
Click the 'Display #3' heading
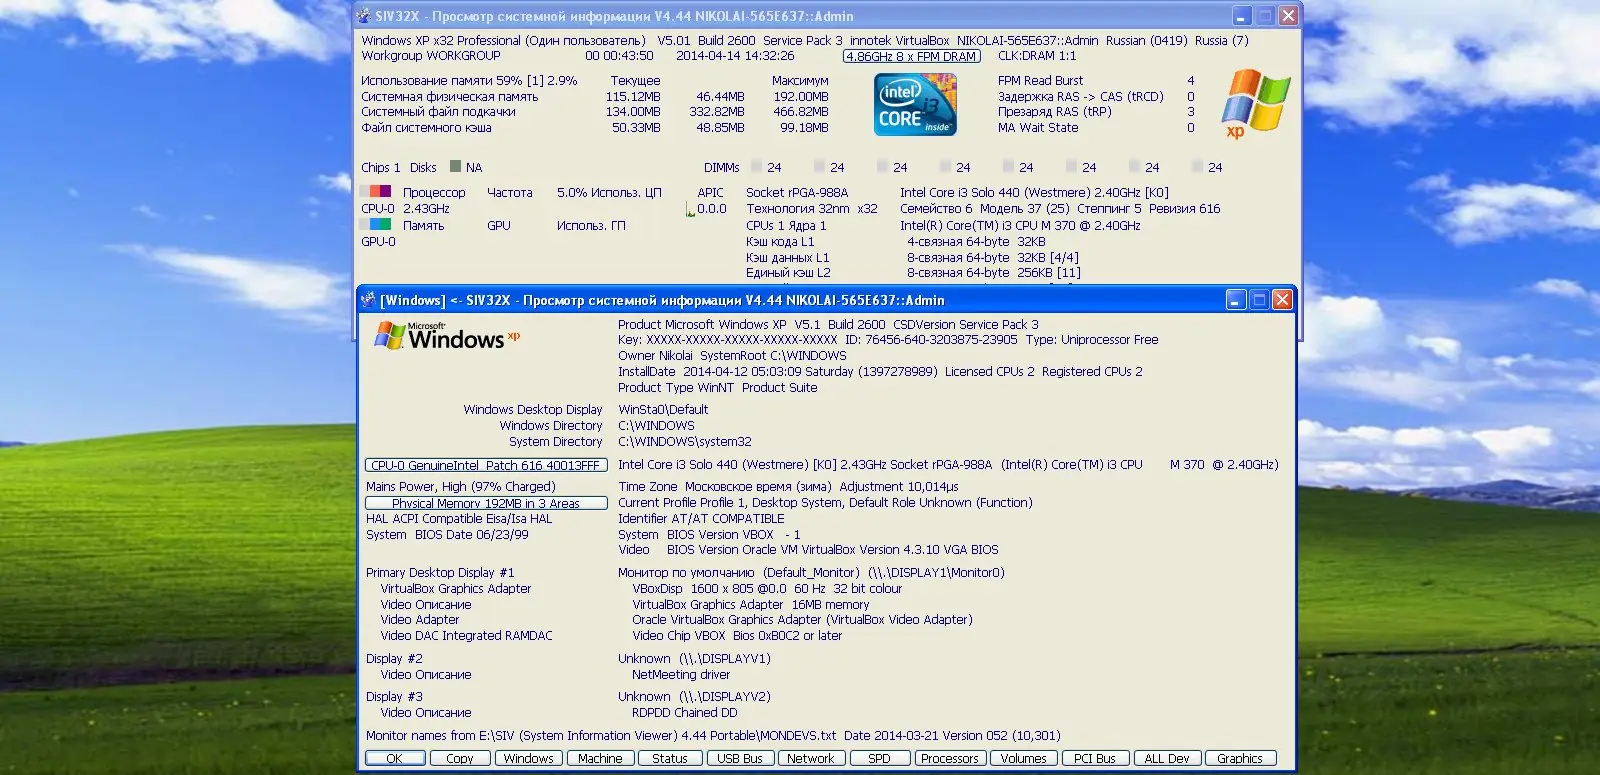[x=394, y=697]
